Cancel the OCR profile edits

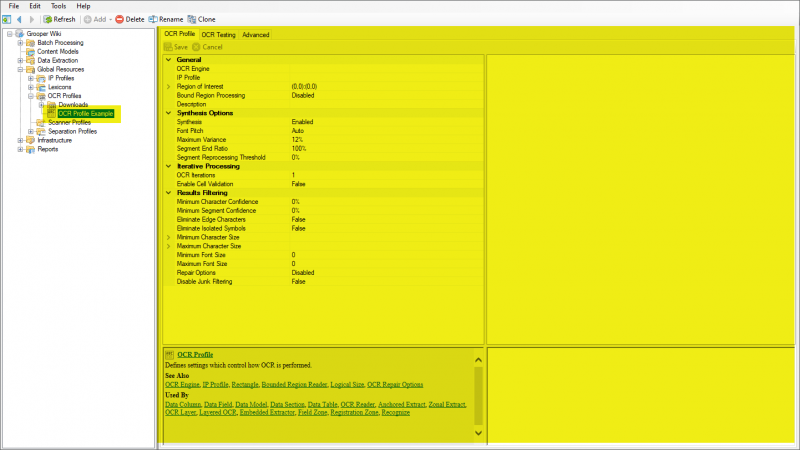[x=207, y=47]
